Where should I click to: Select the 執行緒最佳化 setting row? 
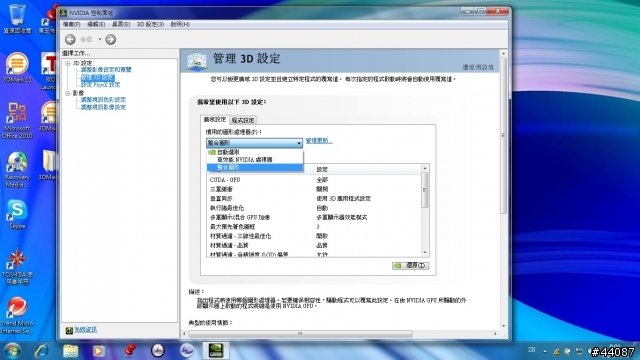[x=314, y=208]
